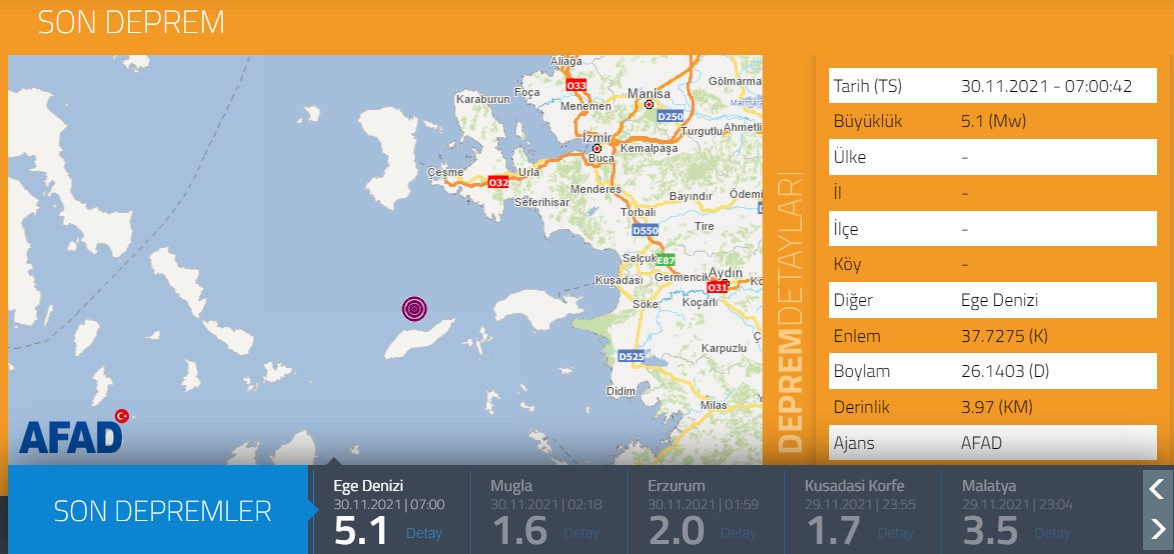
Task: Click the Diğer value Ege Denizi
Action: 1000,300
